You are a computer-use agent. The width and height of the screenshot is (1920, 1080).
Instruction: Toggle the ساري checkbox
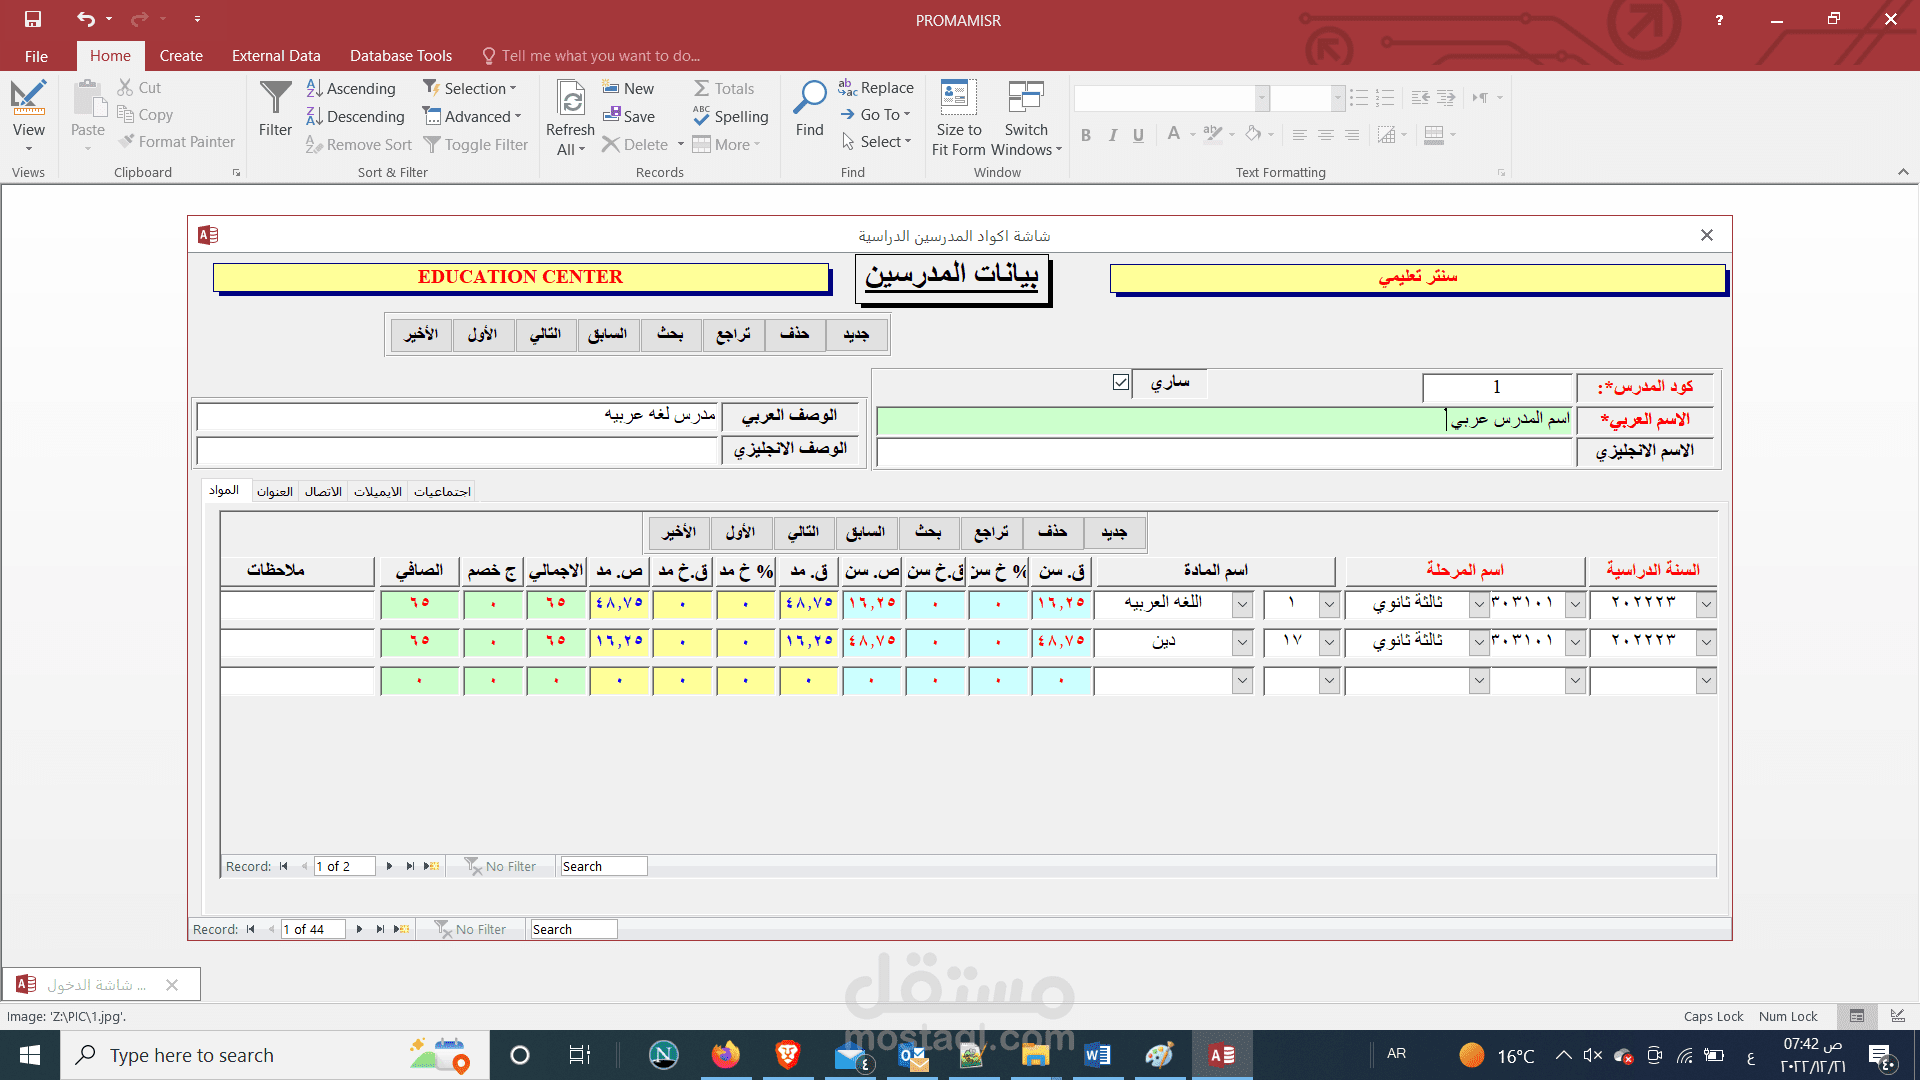(1121, 382)
